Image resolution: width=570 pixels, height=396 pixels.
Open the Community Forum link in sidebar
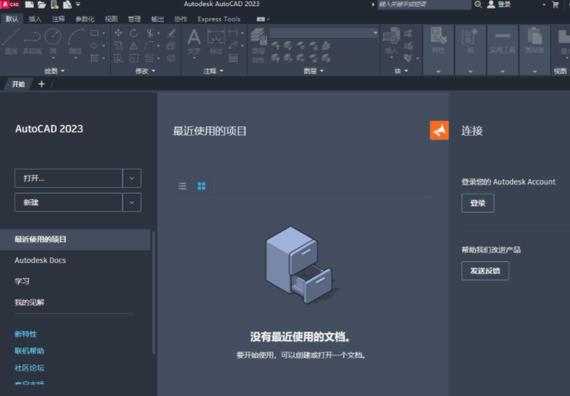[x=29, y=368]
